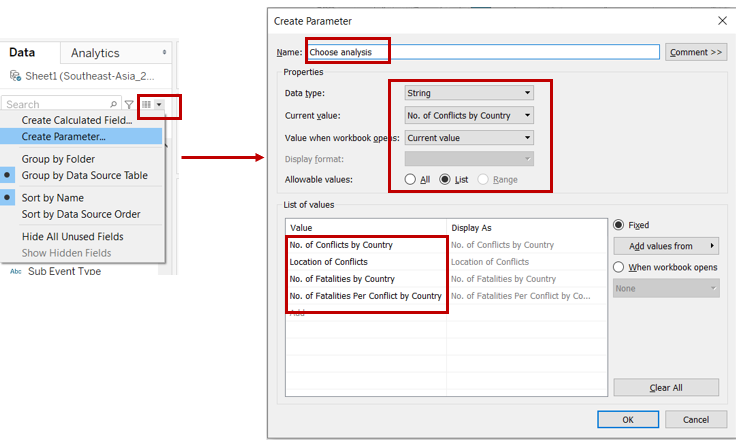Click the Data pane collapse arrows icon

tap(165, 52)
